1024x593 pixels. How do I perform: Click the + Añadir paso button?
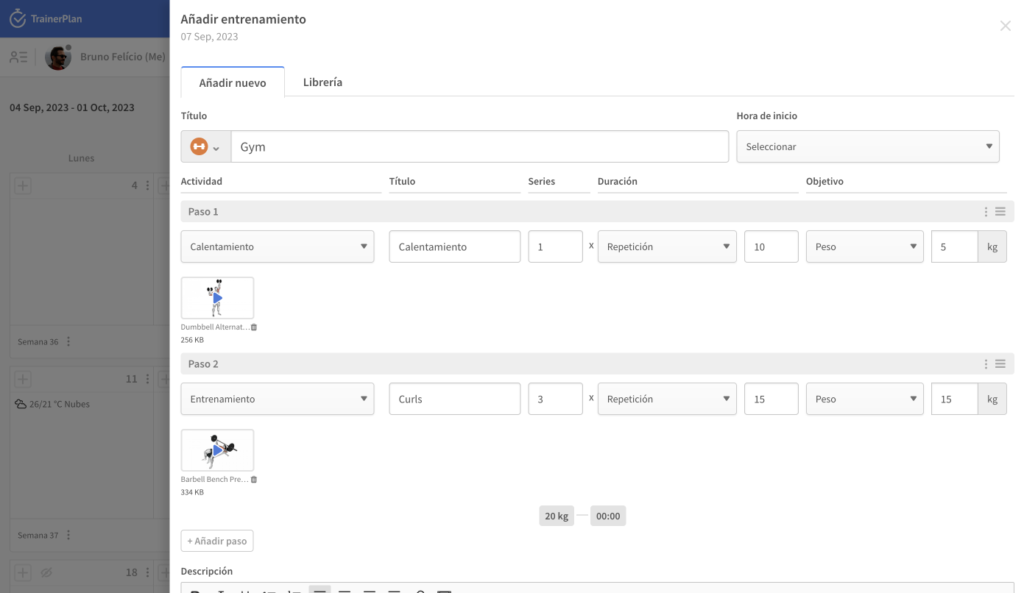point(217,541)
